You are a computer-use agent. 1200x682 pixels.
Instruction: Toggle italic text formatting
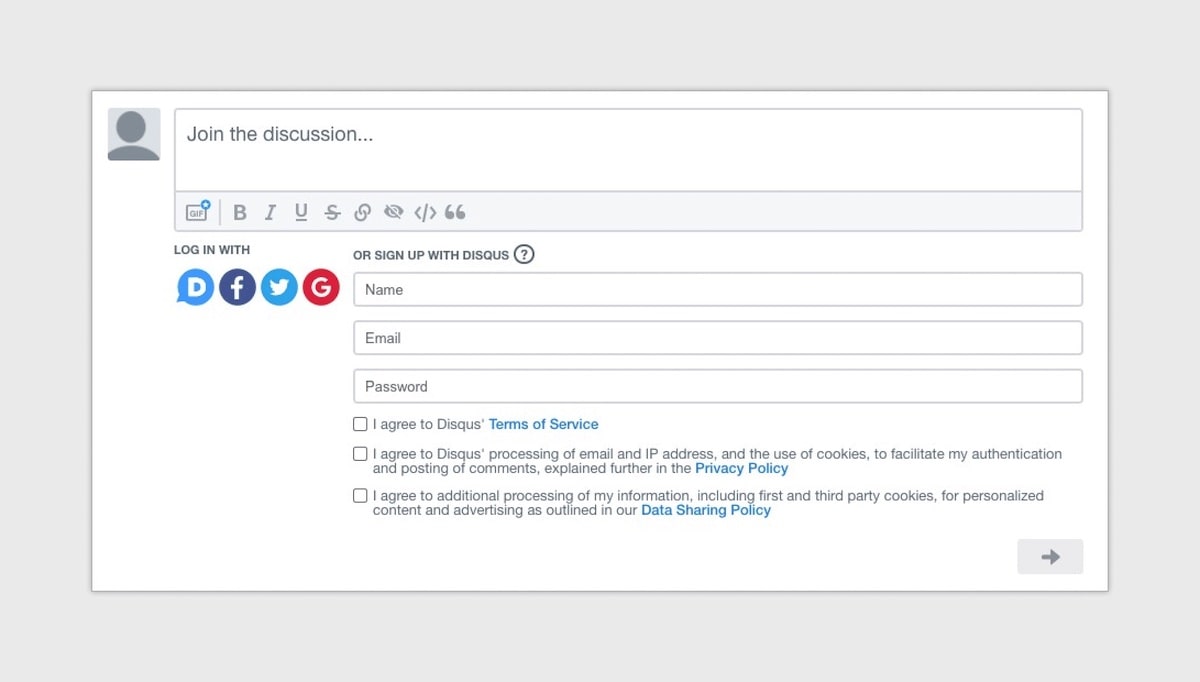(x=270, y=212)
